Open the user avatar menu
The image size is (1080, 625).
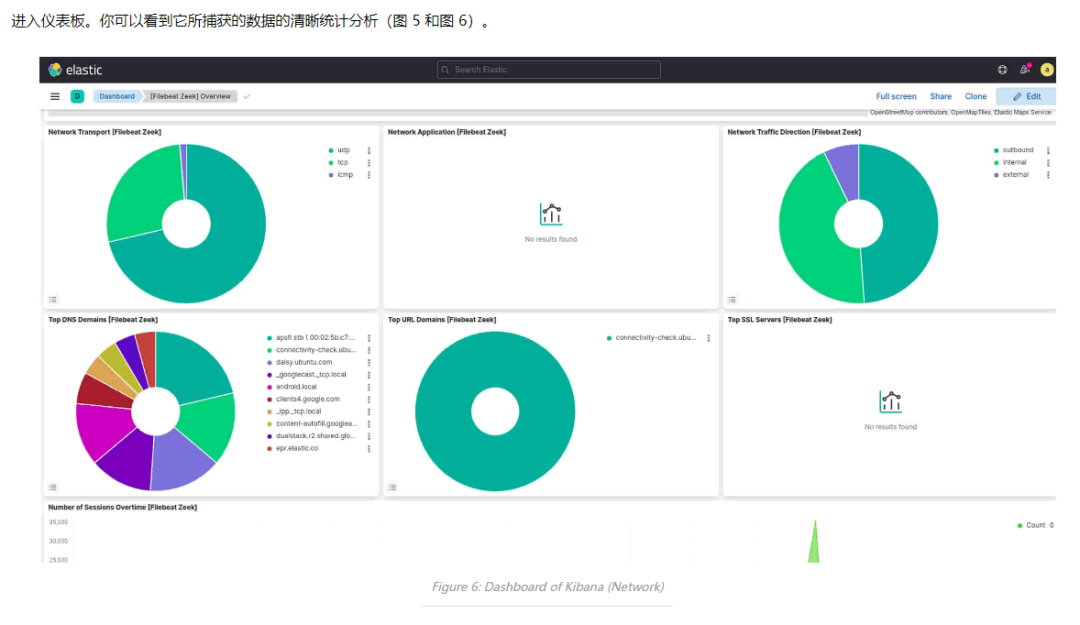click(x=1047, y=70)
